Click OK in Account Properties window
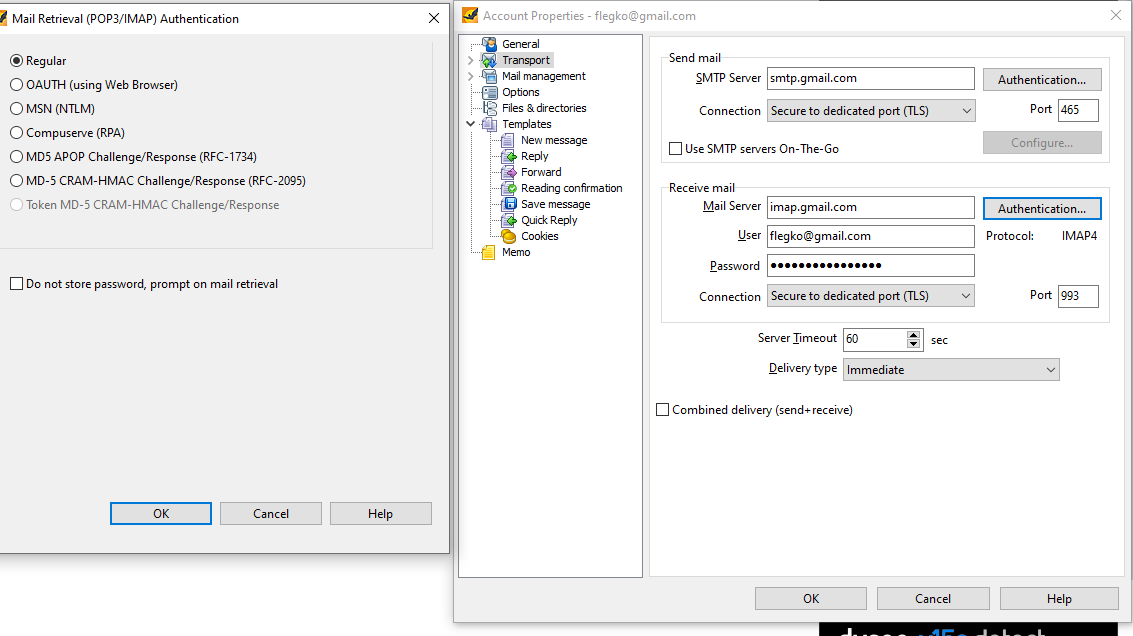The height and width of the screenshot is (636, 1133). [x=811, y=598]
